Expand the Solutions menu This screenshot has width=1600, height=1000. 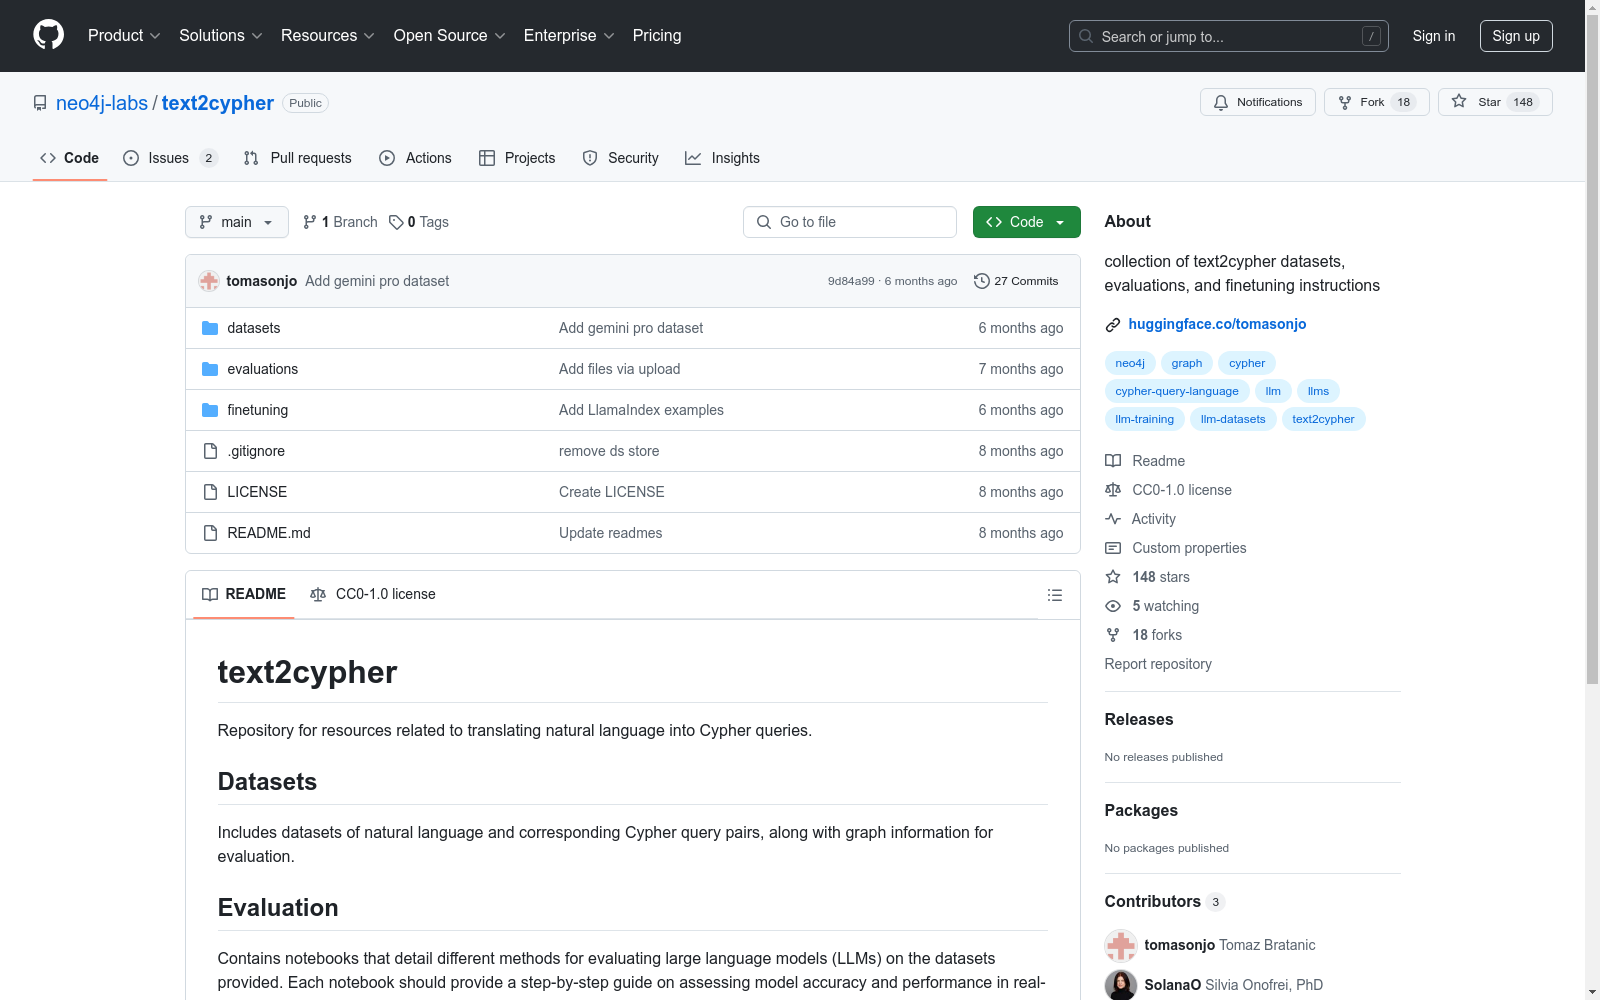pos(221,35)
